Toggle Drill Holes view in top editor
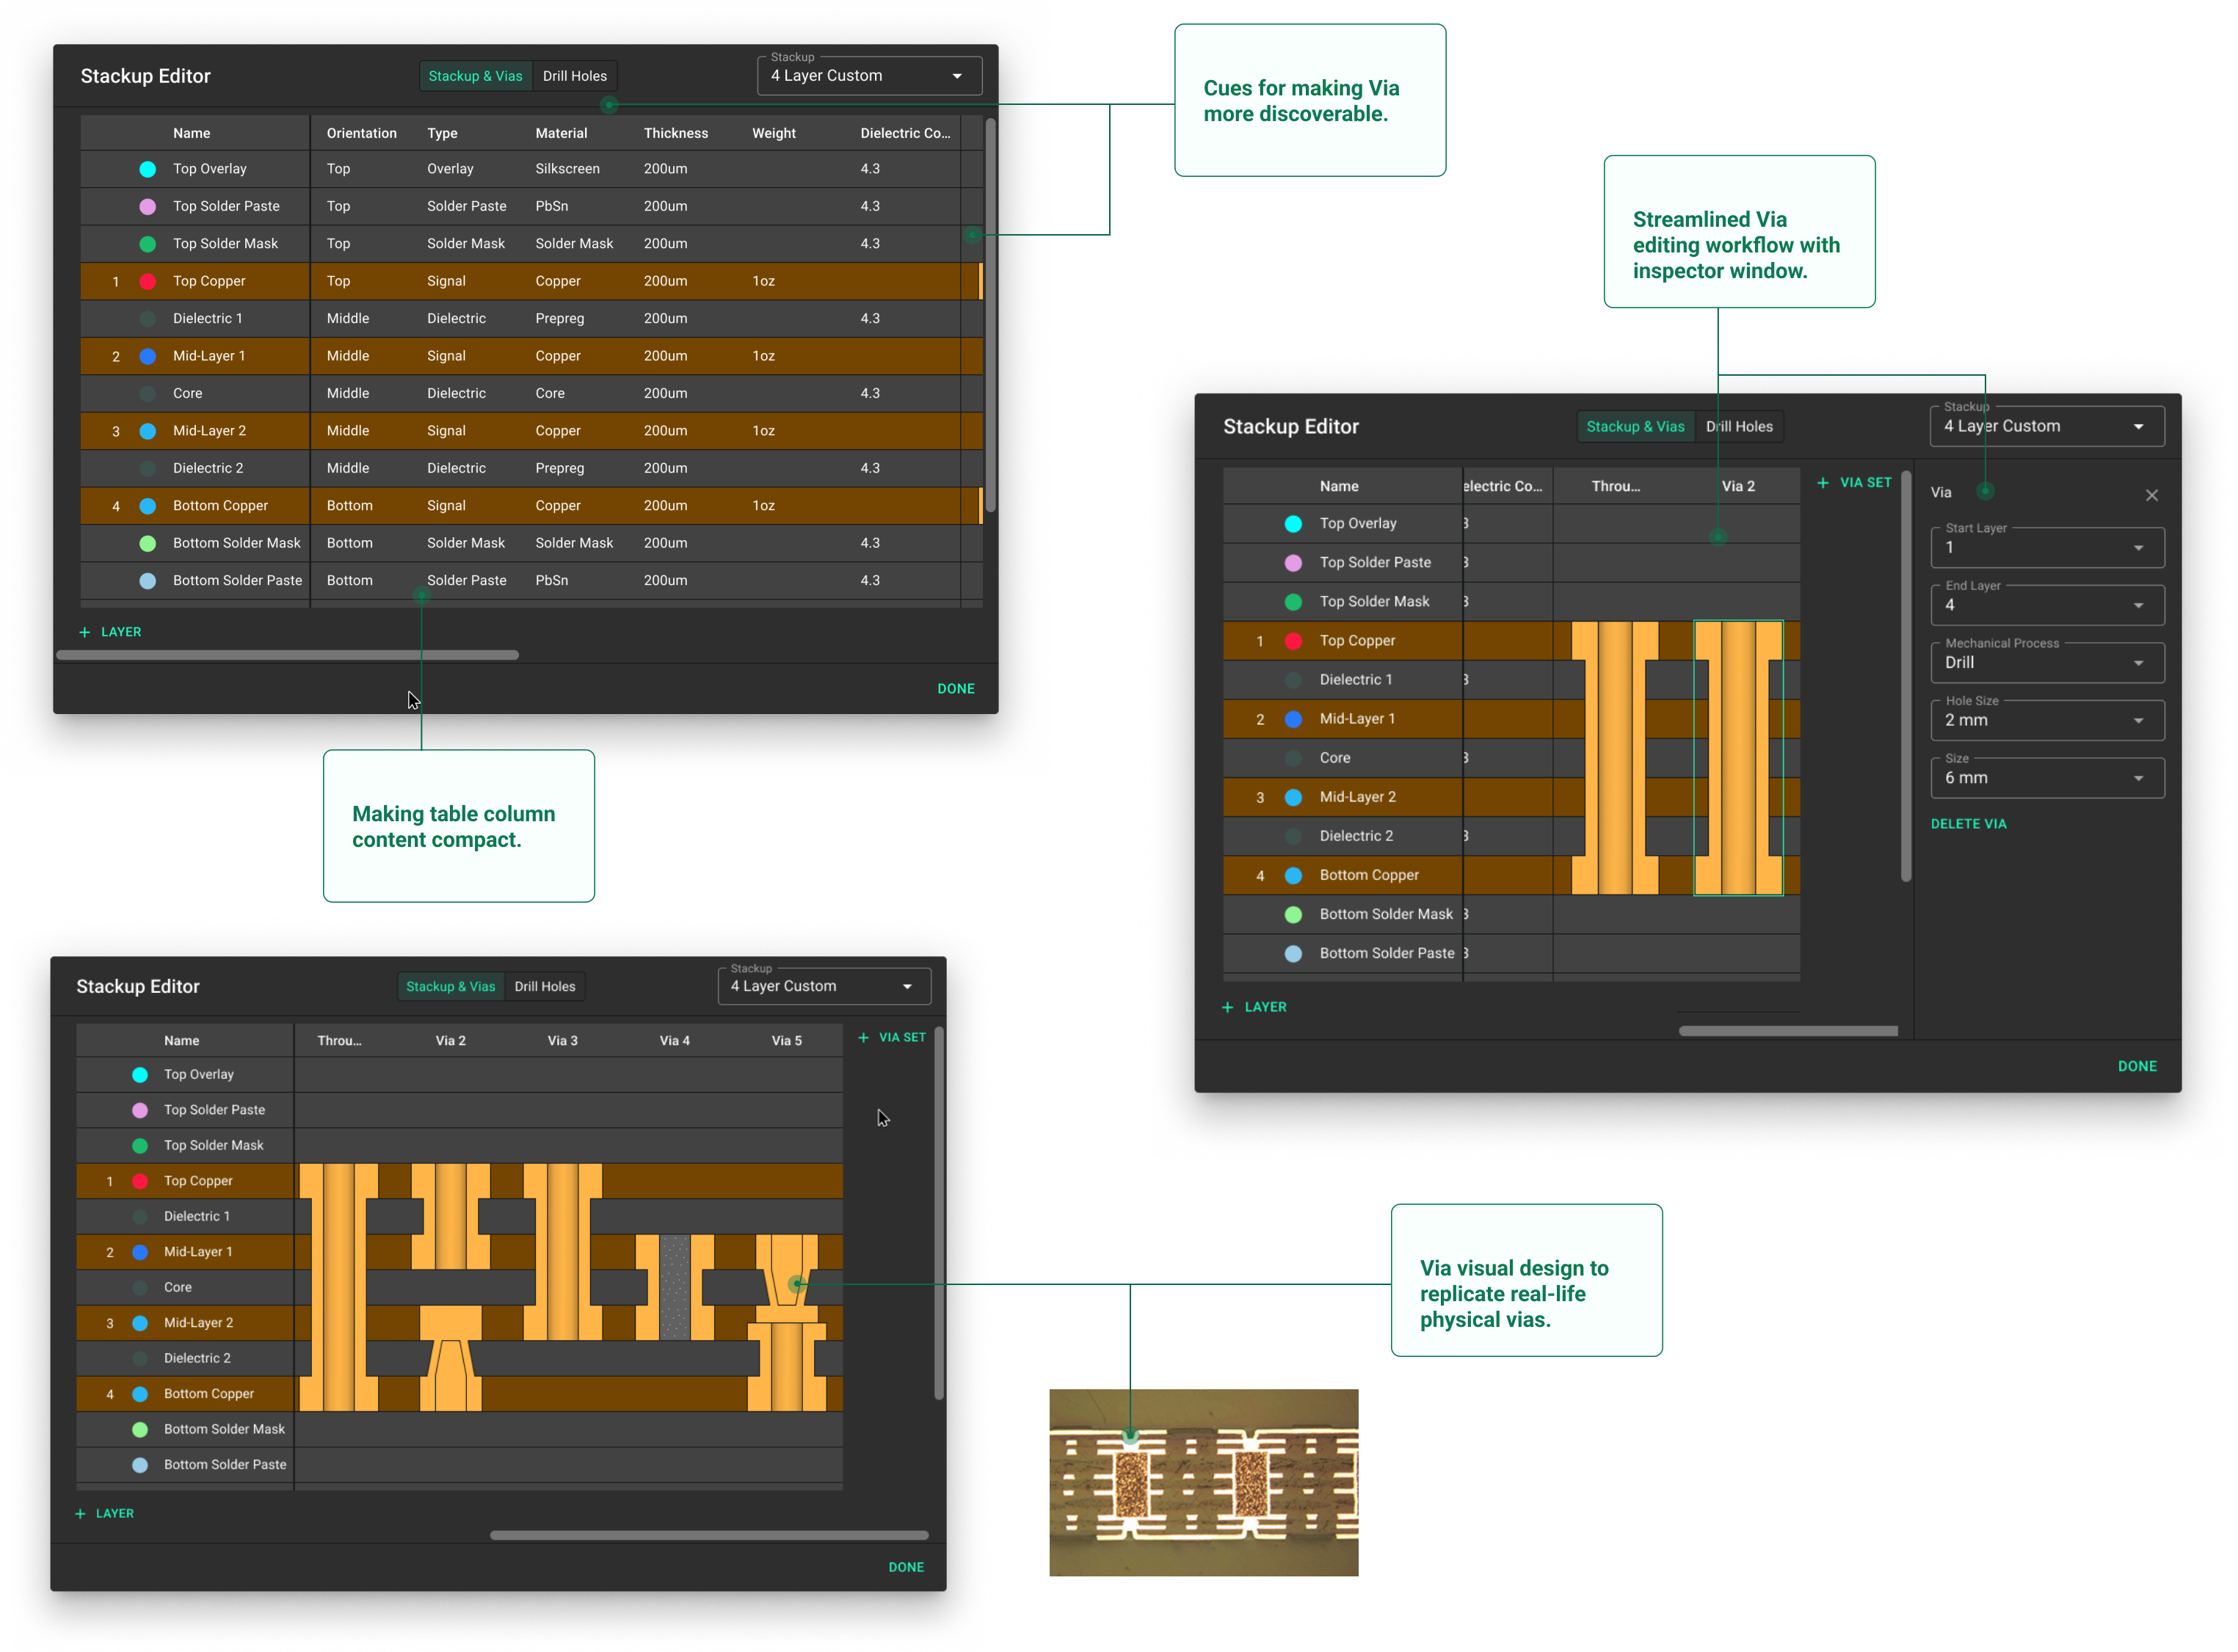2238x1652 pixels. (x=575, y=76)
